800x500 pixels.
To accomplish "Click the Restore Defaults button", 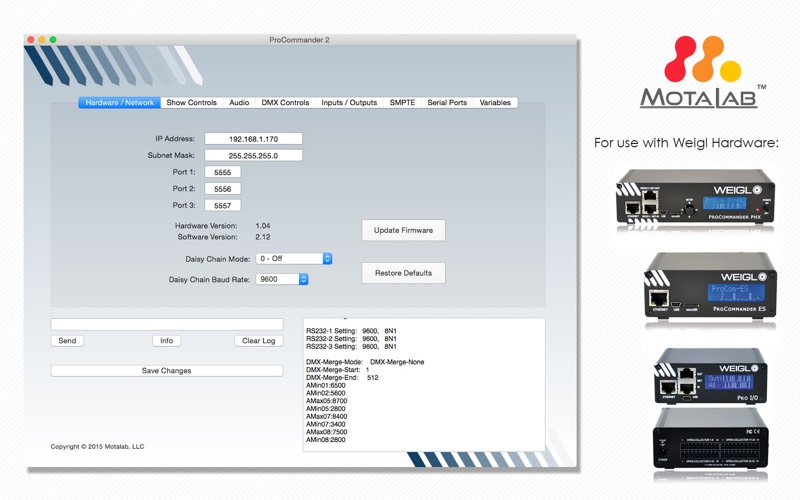I will (403, 273).
